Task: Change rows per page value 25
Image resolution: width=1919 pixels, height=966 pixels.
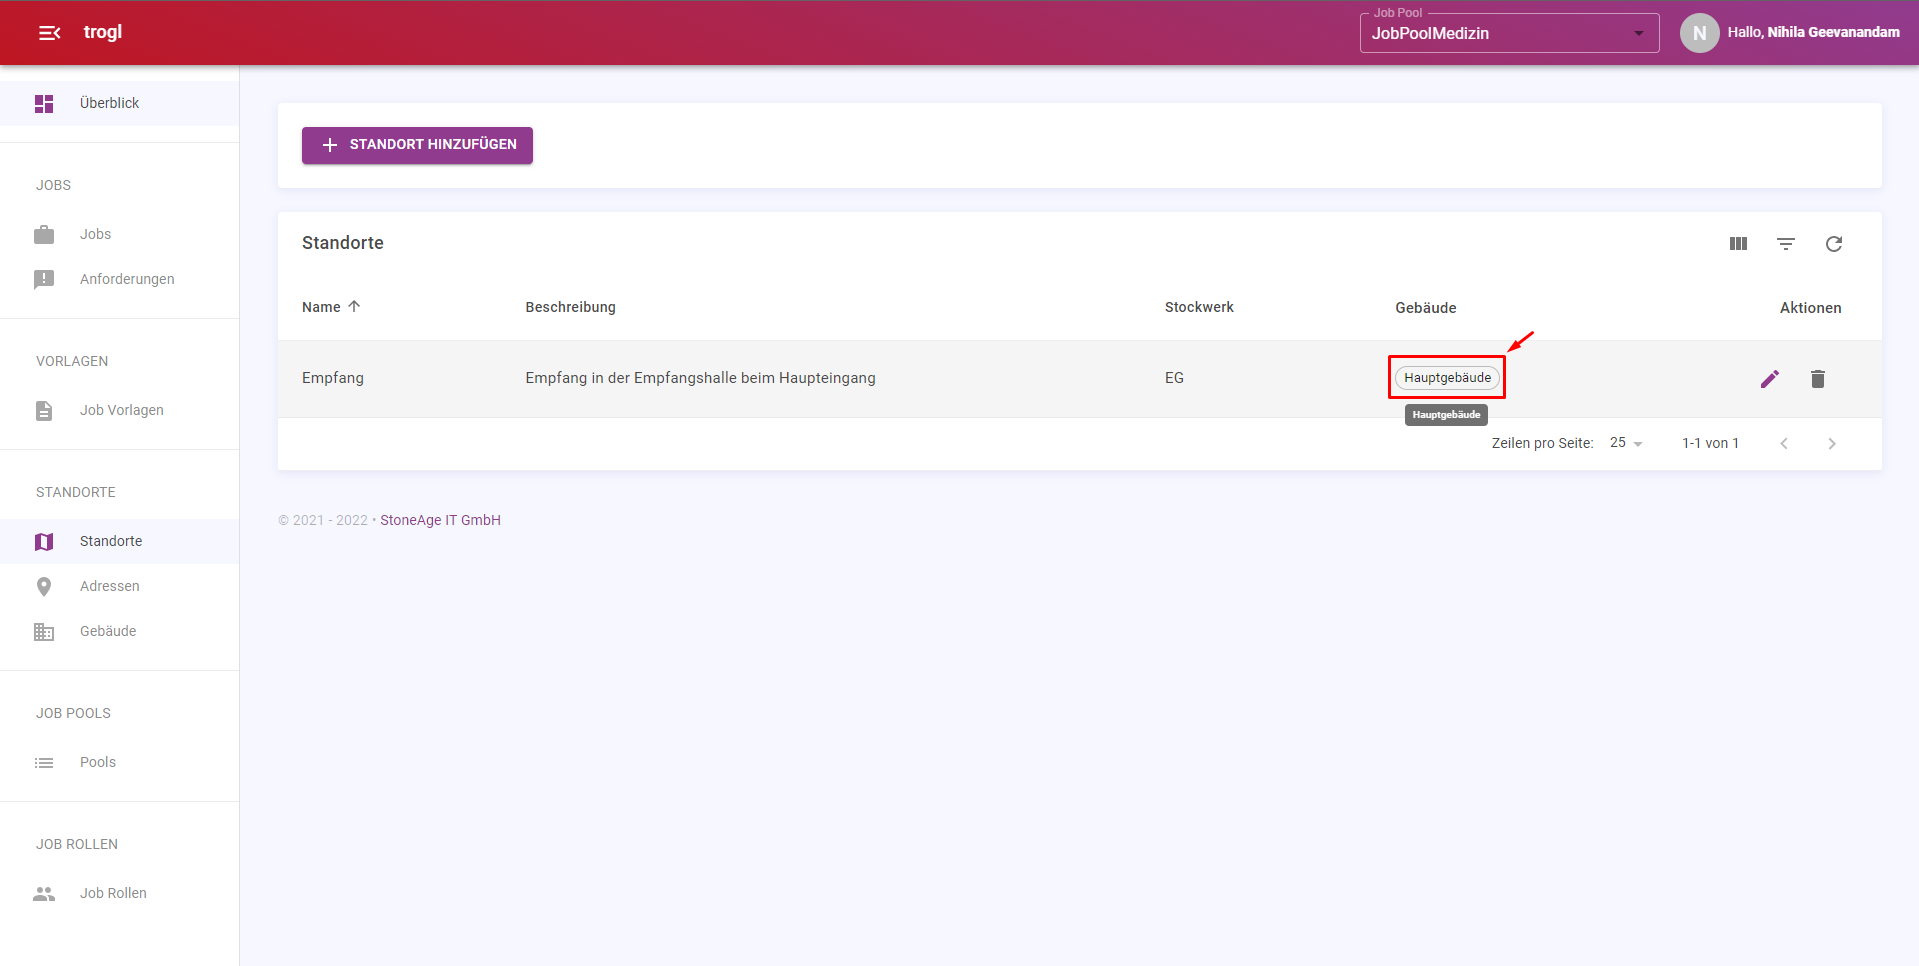Action: [1626, 443]
